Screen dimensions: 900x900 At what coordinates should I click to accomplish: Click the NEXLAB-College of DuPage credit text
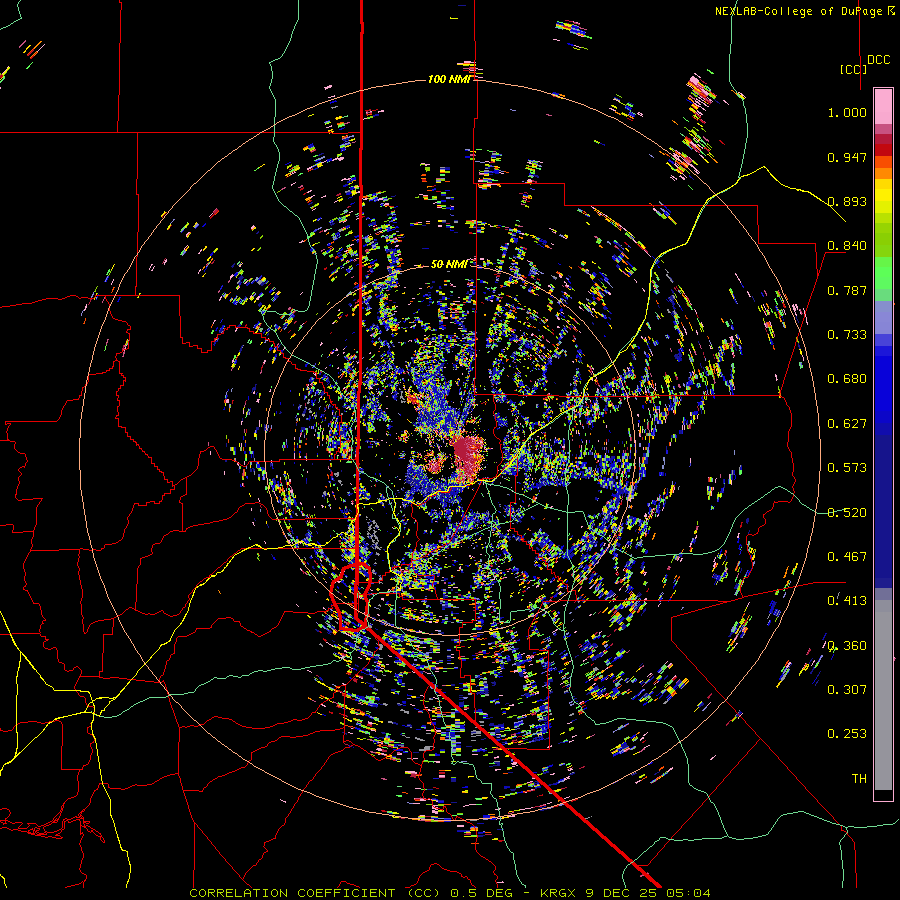click(805, 11)
